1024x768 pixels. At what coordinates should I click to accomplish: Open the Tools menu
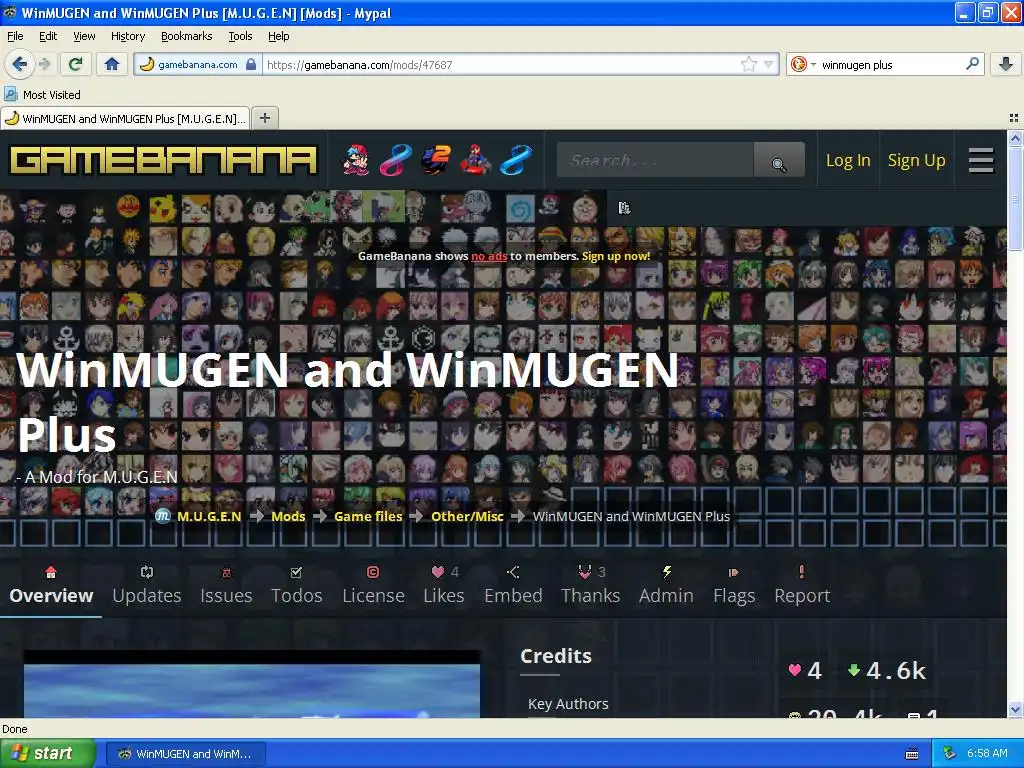pyautogui.click(x=240, y=36)
